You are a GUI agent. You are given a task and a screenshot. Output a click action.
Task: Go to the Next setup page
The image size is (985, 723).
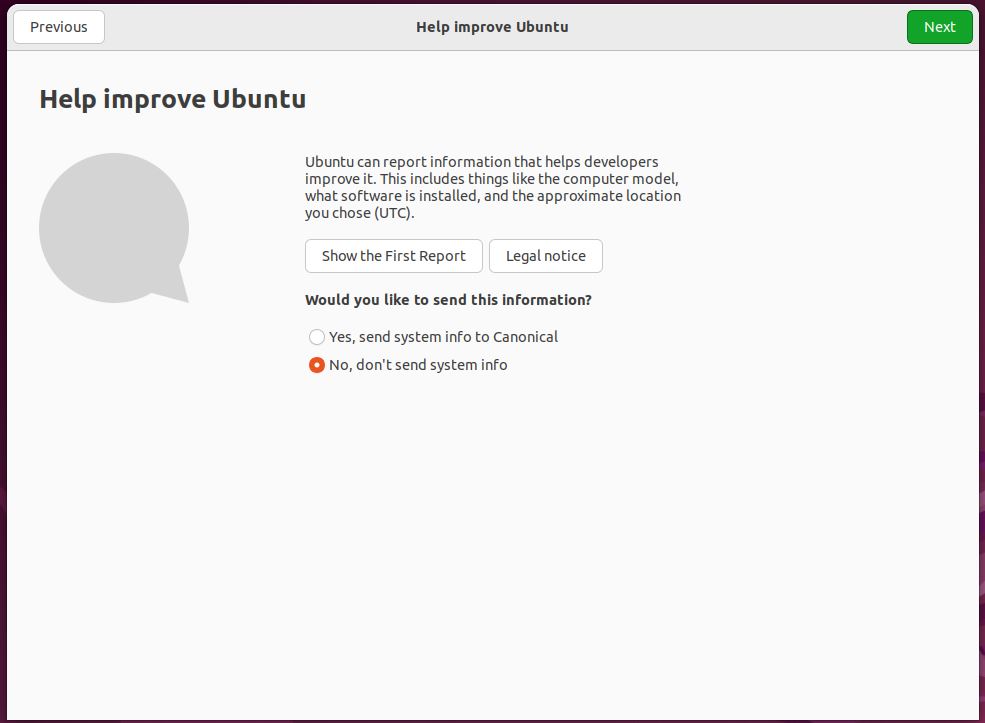click(x=939, y=27)
